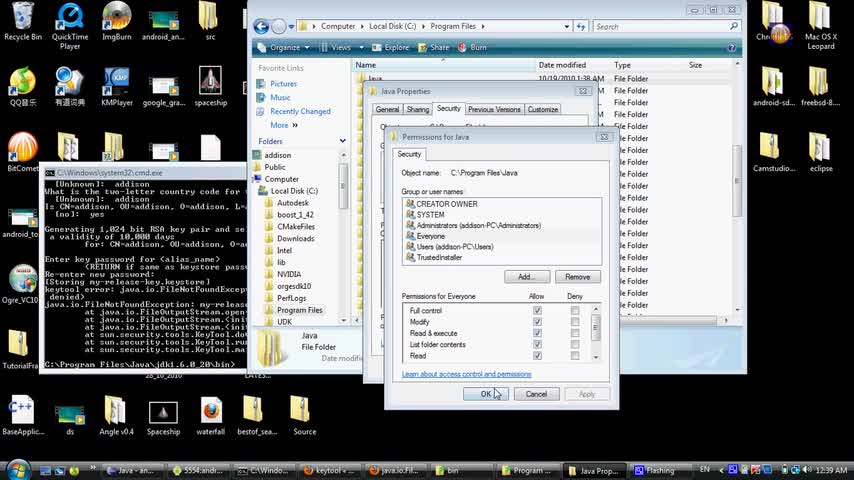Select the BaseApplic C++ file icon

(x=23, y=415)
